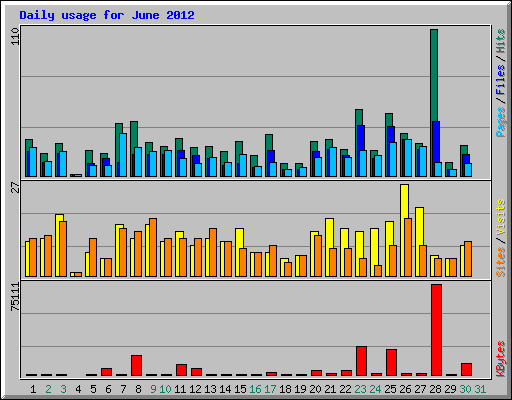Image resolution: width=512 pixels, height=400 pixels.
Task: Click the '110' y-axis label
Action: click(x=15, y=37)
